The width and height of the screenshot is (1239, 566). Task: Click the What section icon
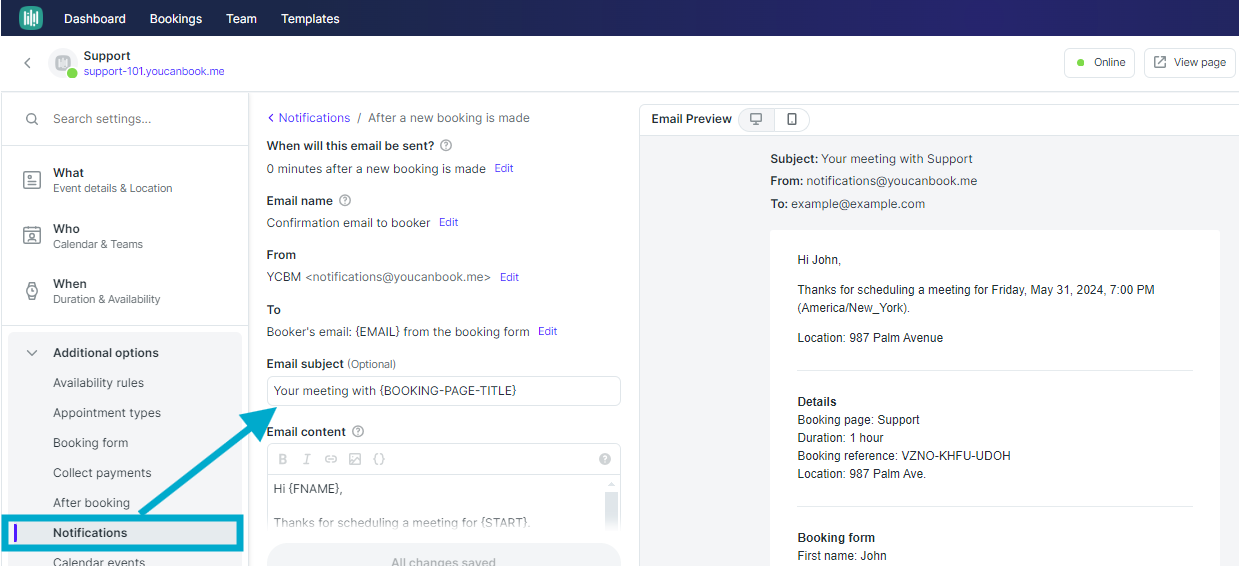[x=32, y=180]
